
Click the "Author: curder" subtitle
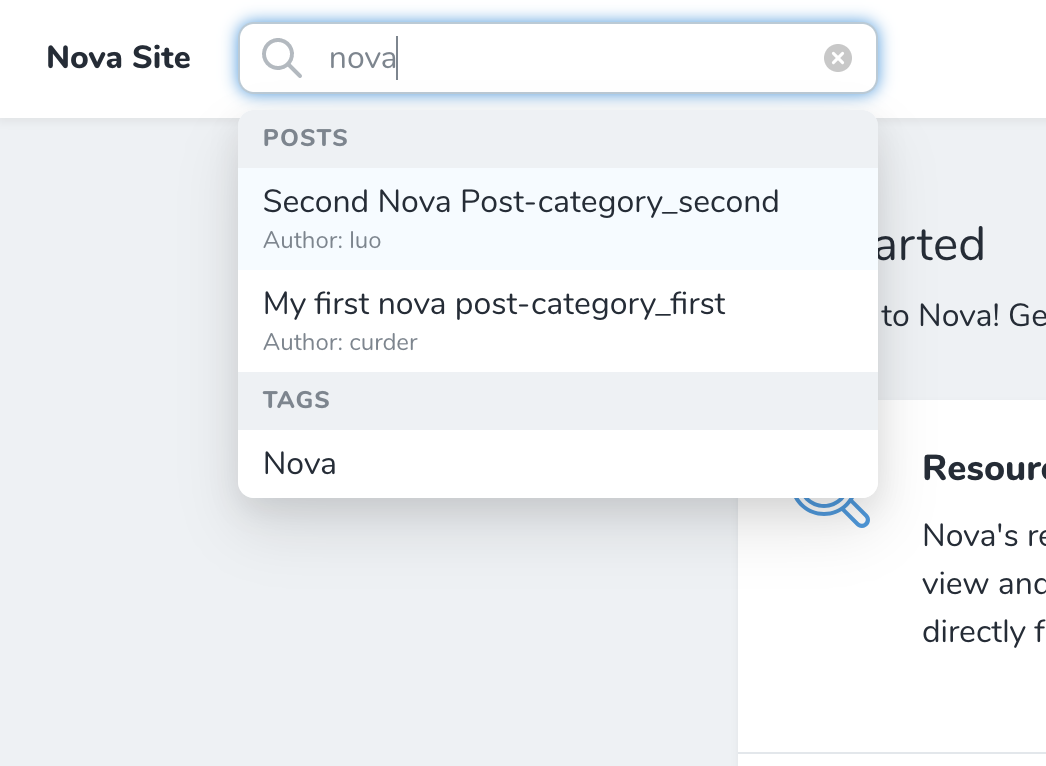coord(340,342)
